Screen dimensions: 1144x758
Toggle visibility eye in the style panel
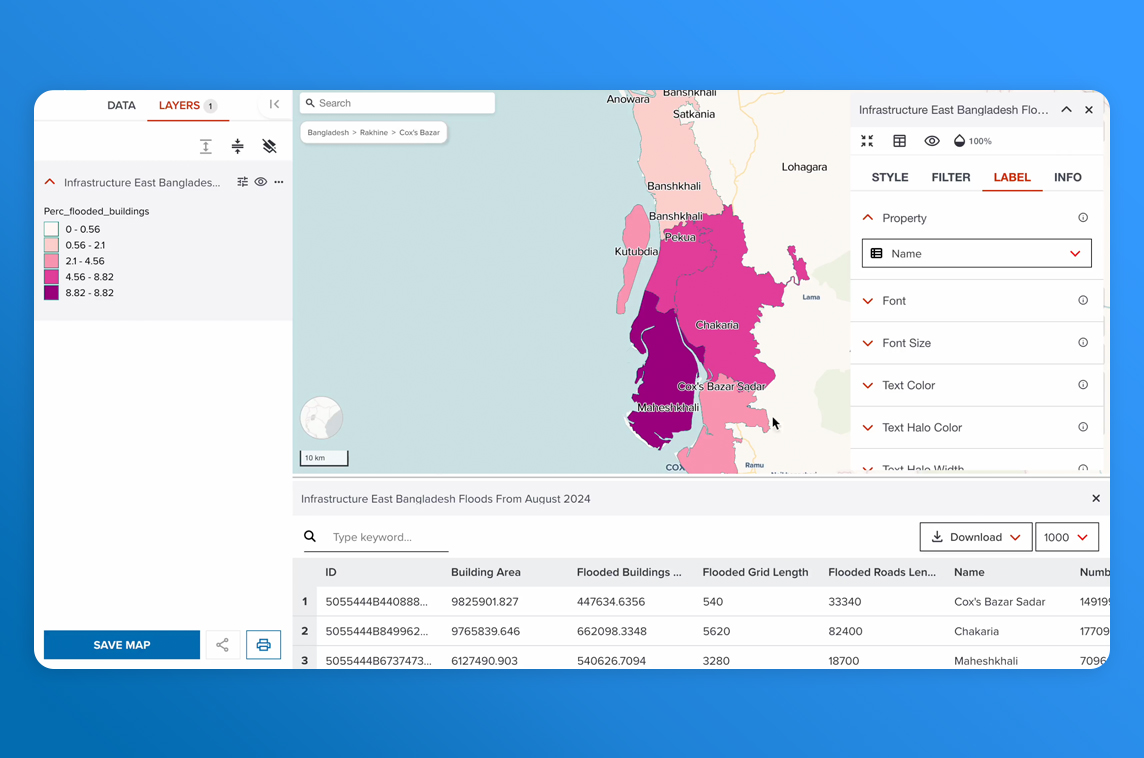(x=931, y=141)
